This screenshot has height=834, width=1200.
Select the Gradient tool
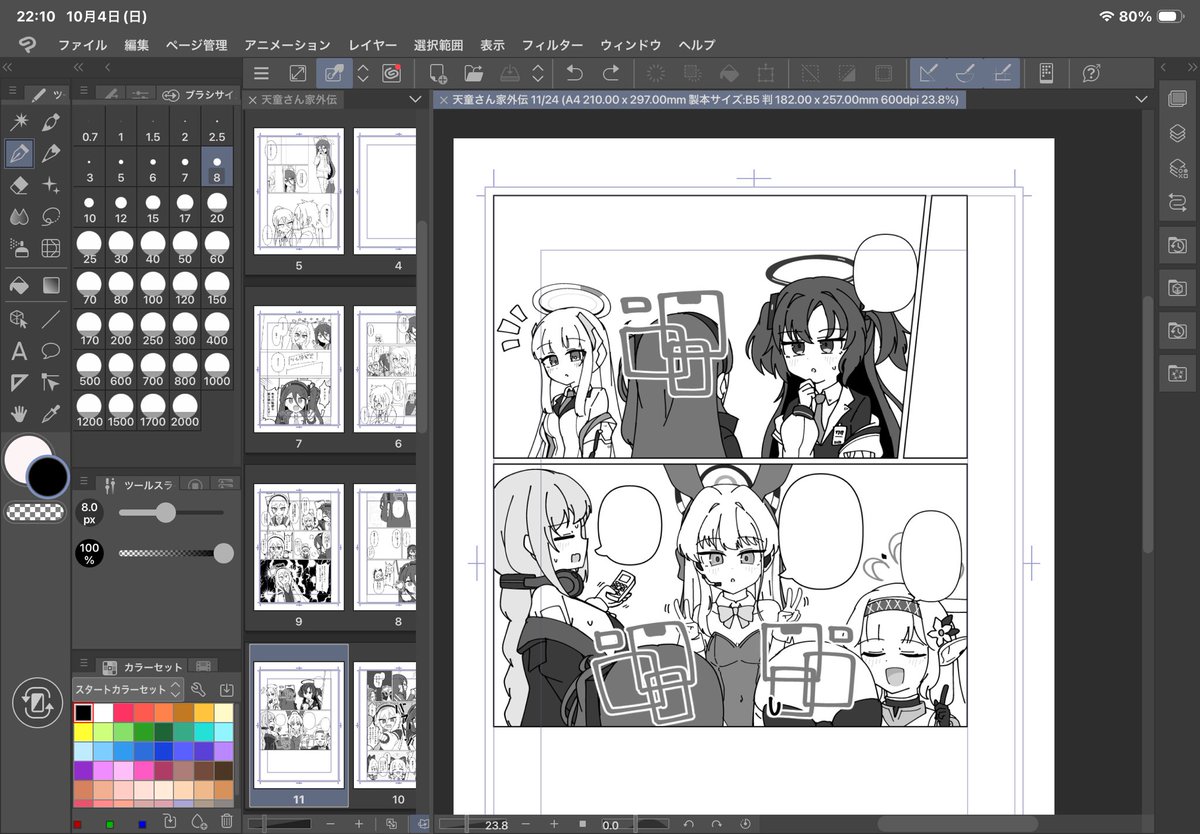(51, 285)
